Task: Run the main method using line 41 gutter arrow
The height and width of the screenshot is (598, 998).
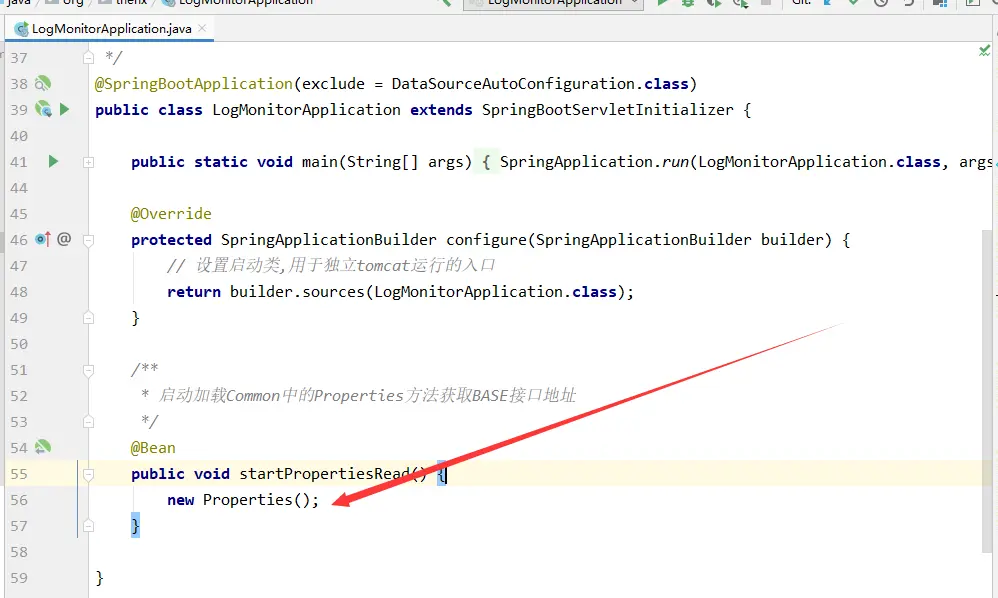Action: (53, 162)
